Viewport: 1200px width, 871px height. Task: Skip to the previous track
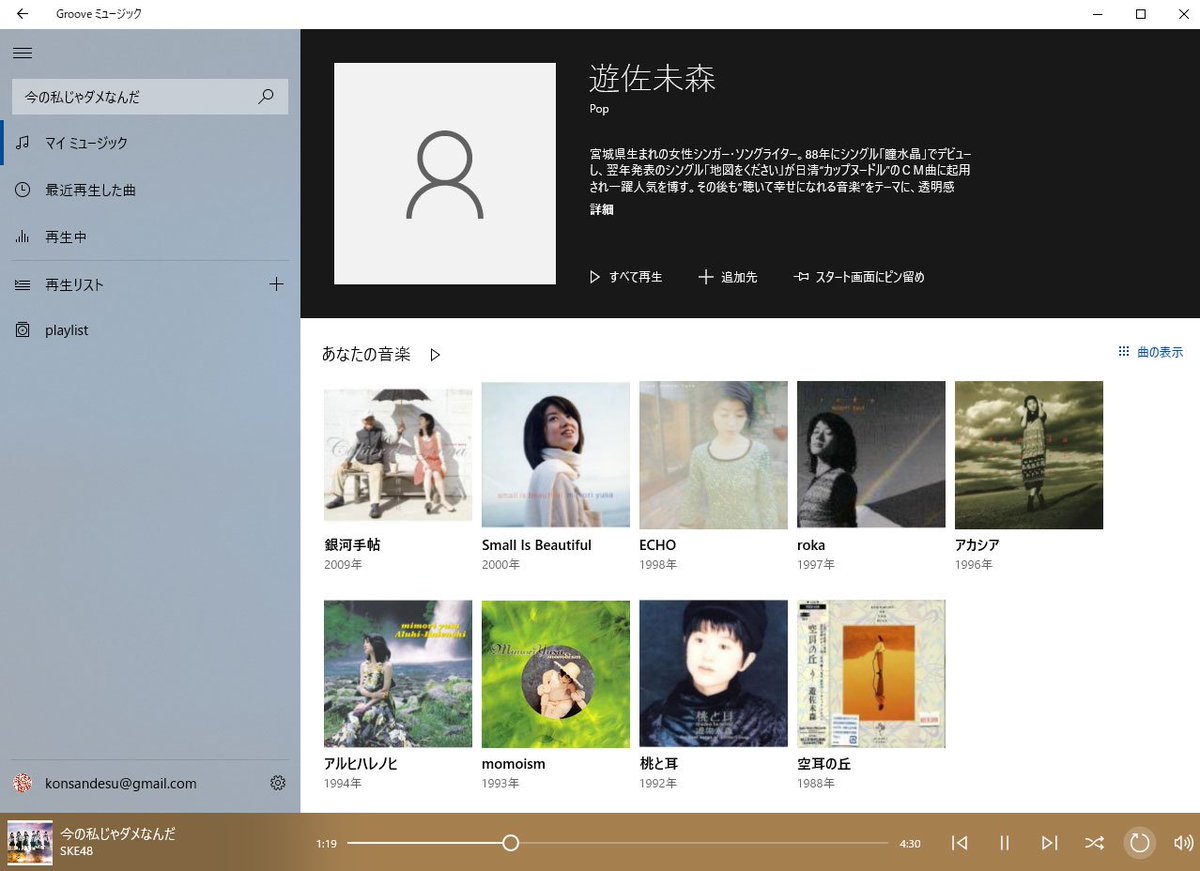pyautogui.click(x=959, y=843)
